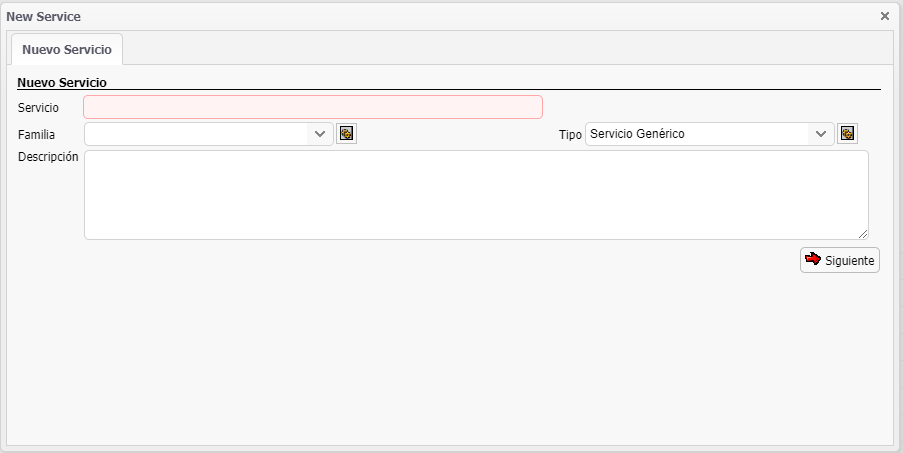Click the Nuevo Servicio section heading
The image size is (903, 453).
(x=62, y=82)
